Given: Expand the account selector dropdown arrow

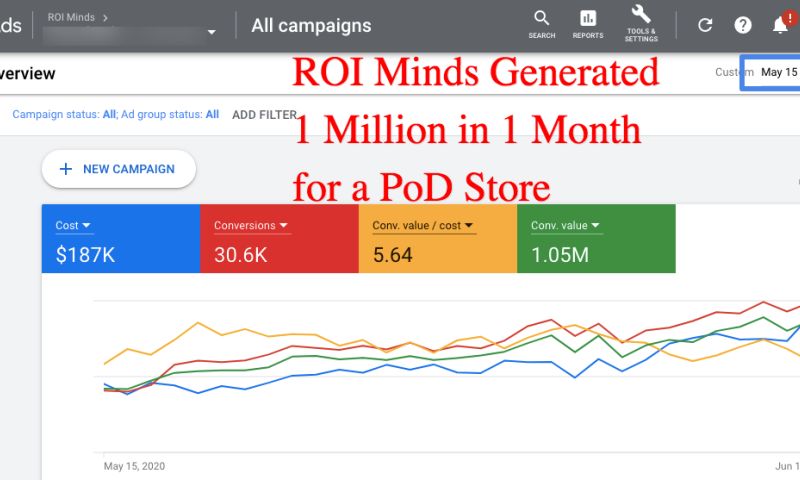Looking at the screenshot, I should [211, 33].
